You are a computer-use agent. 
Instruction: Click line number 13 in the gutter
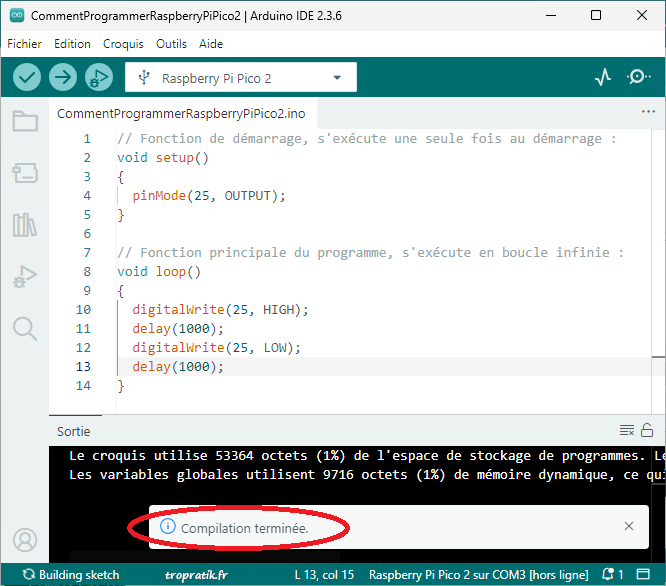(83, 366)
